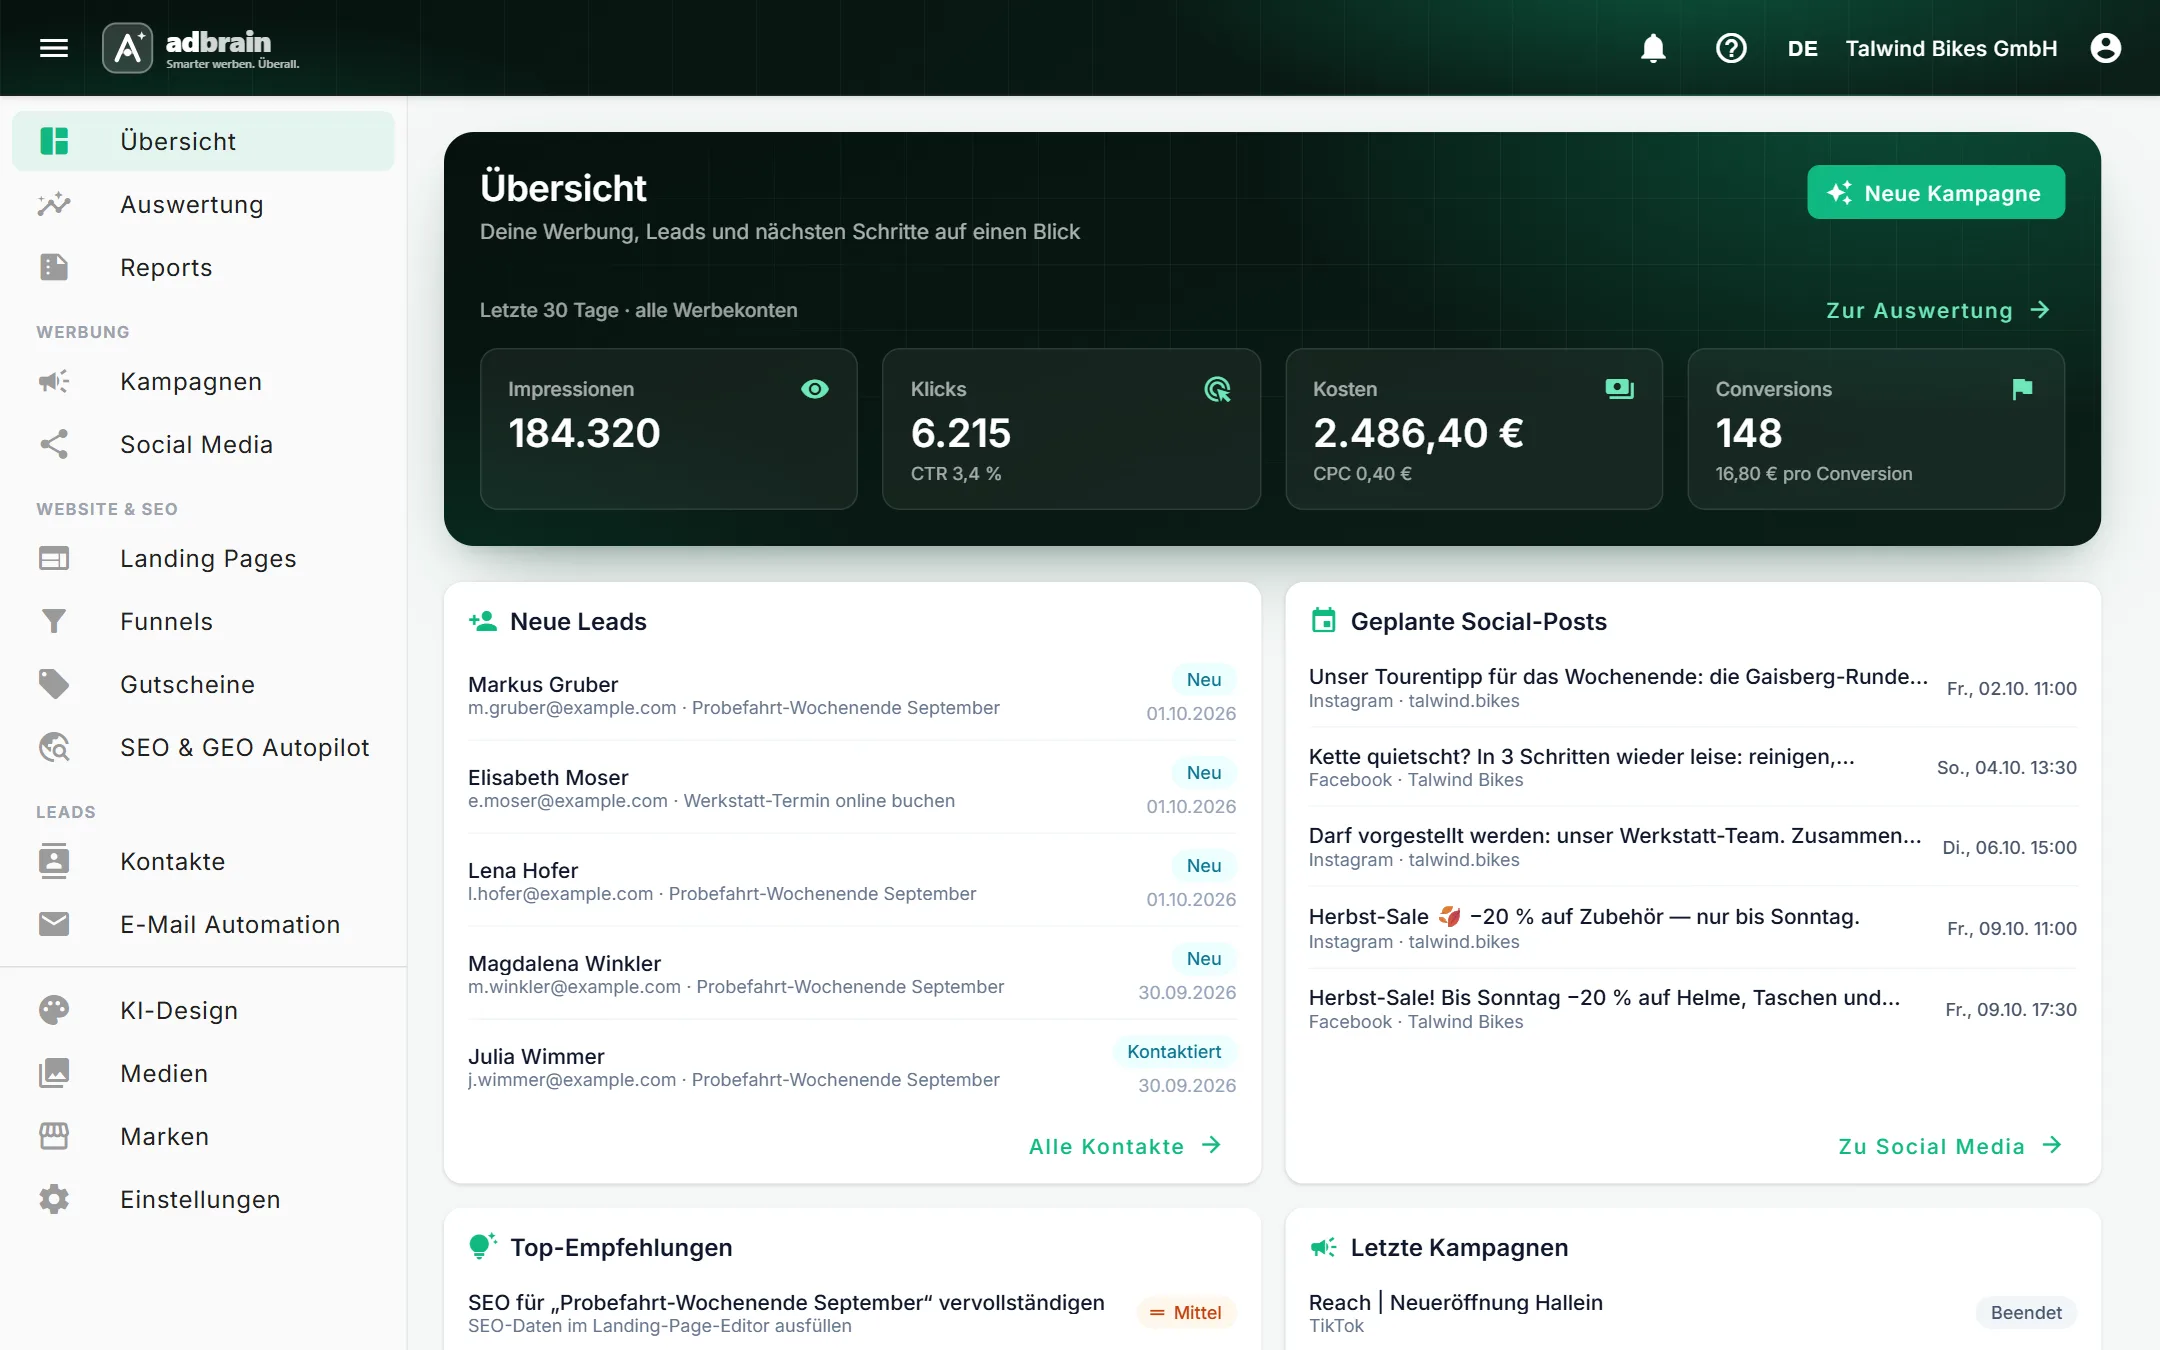This screenshot has width=2160, height=1350.
Task: Open the user account avatar
Action: (x=2105, y=48)
